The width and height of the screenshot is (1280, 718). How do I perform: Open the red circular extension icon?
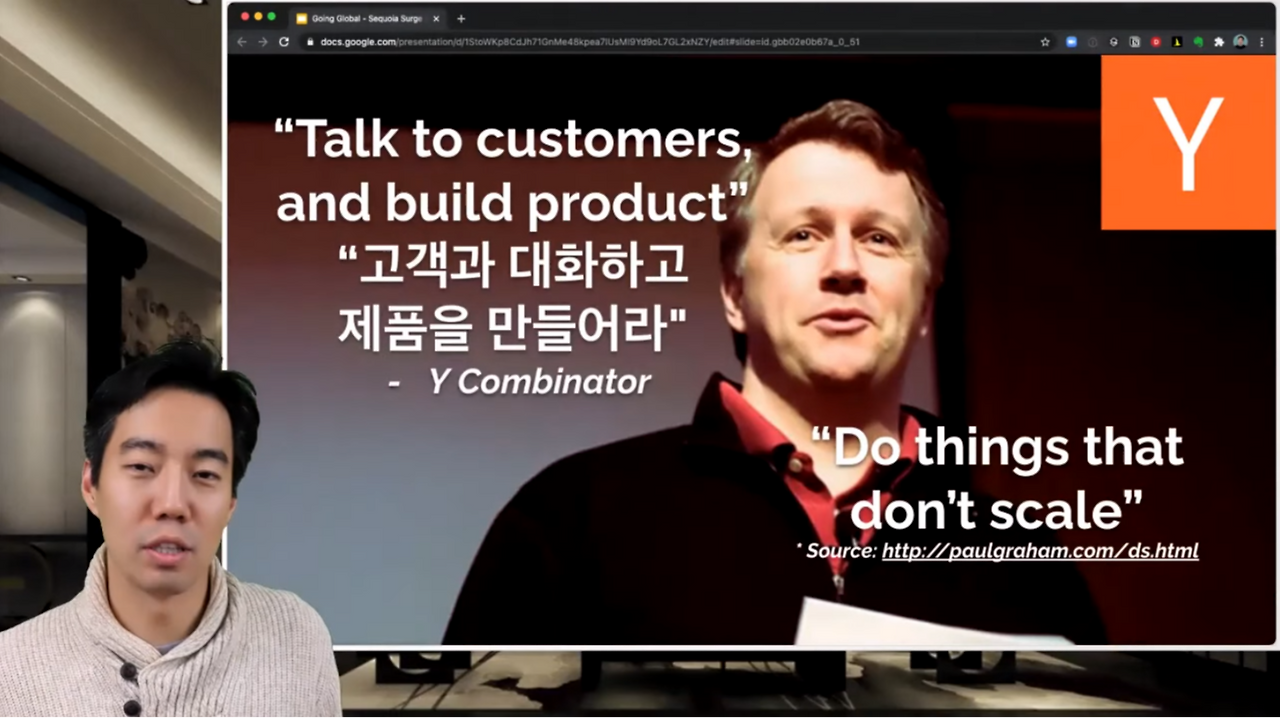tap(1156, 42)
